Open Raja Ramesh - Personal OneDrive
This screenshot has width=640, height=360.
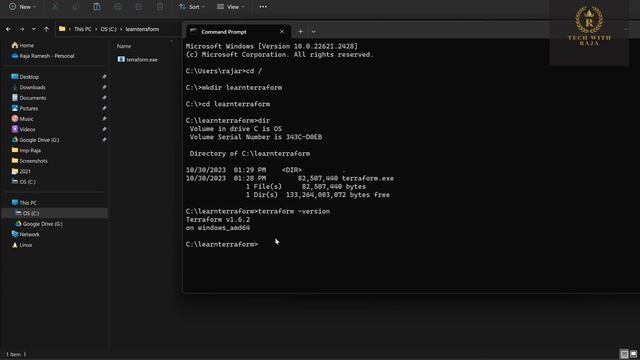click(x=43, y=56)
